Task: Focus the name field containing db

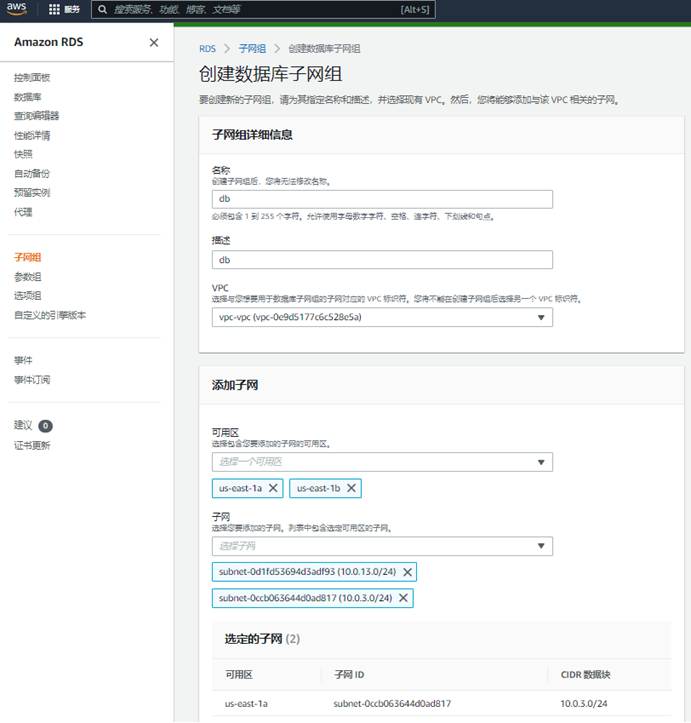Action: point(382,199)
